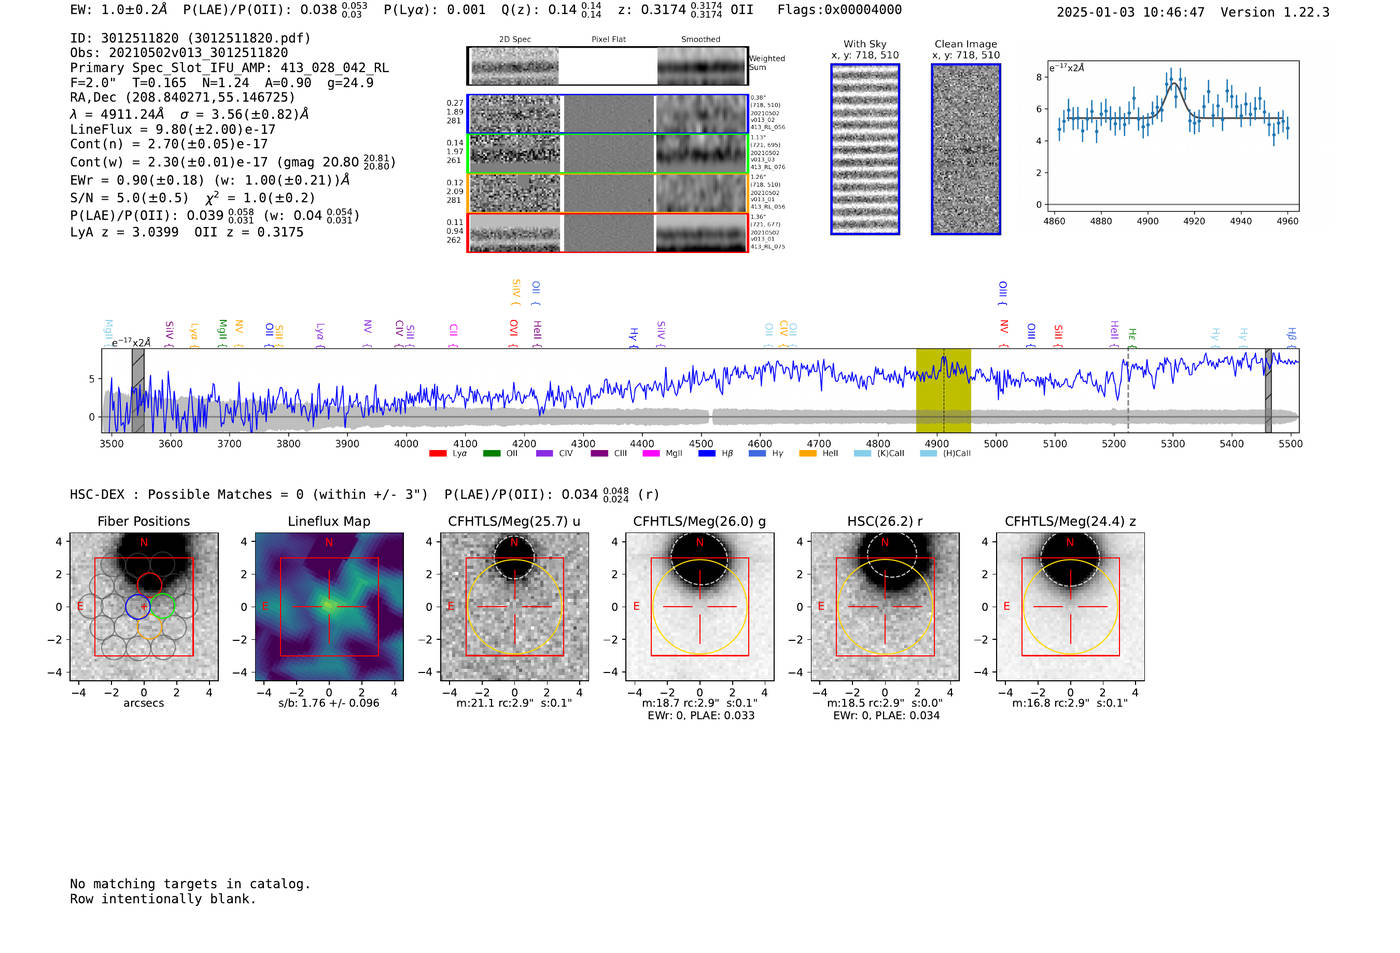Open the HSC(26.2) r cutout
1400x953 pixels.
coord(885,607)
